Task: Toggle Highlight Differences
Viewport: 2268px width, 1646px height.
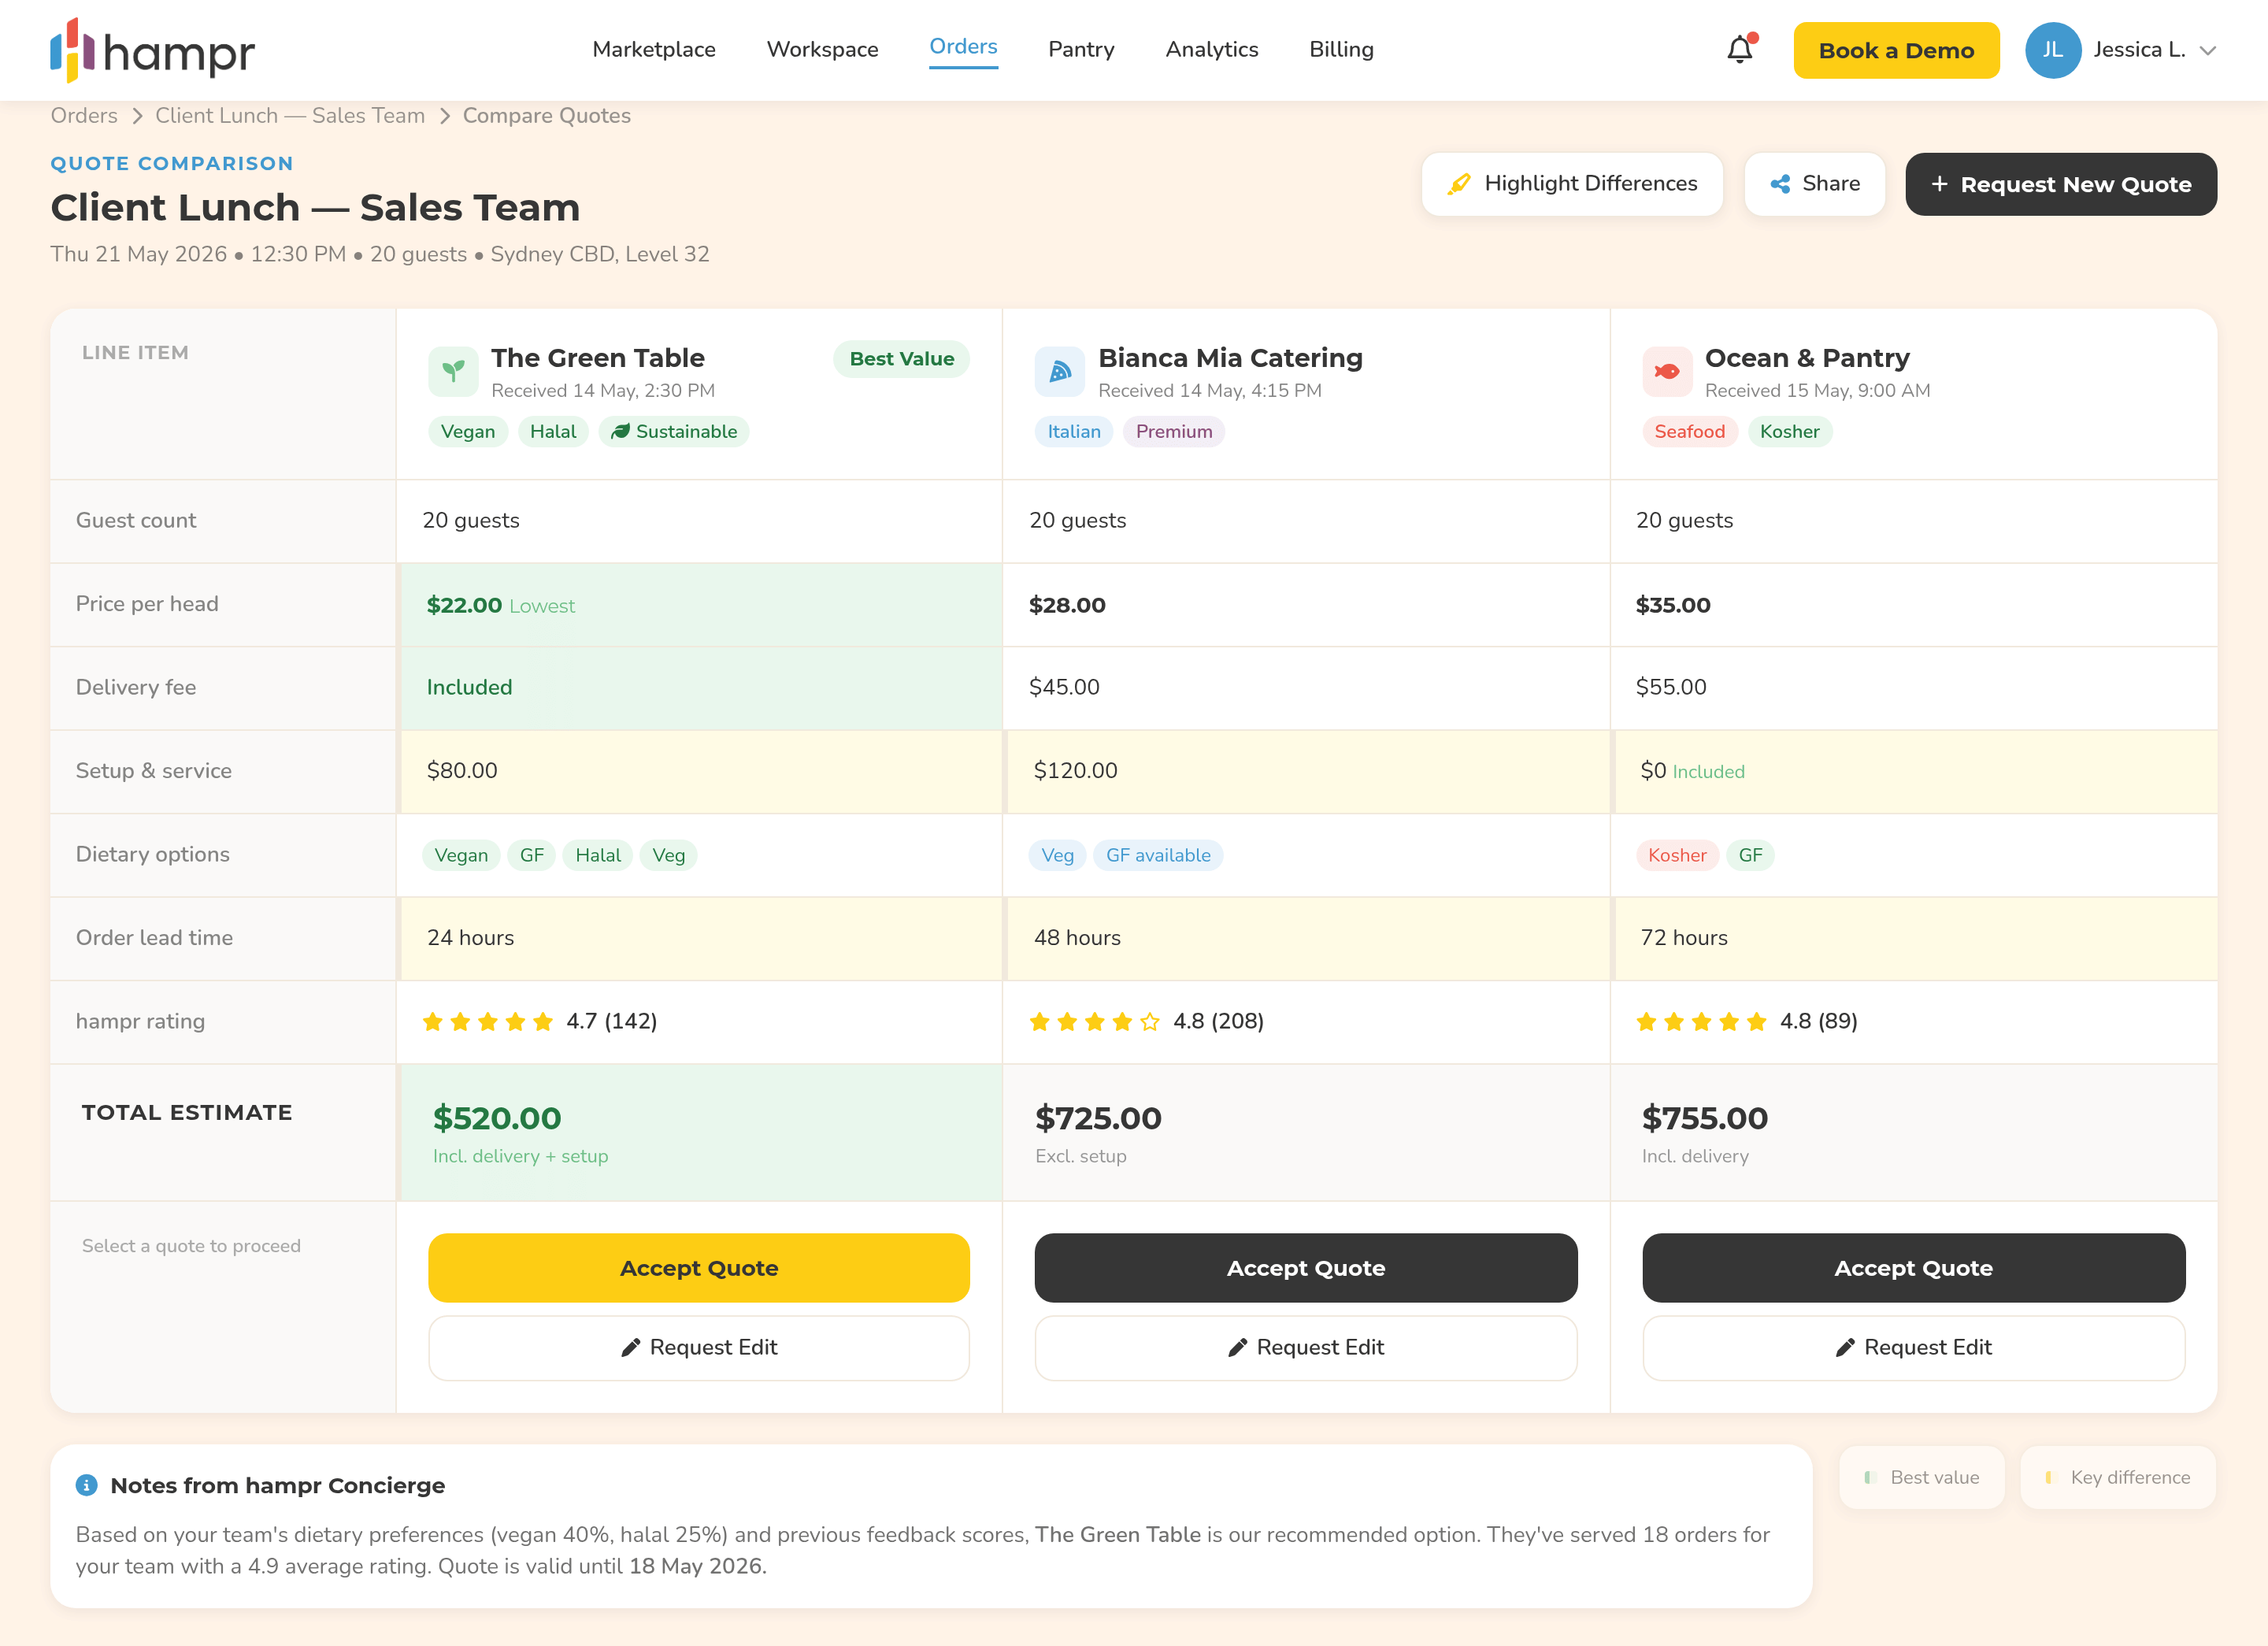Action: coord(1572,184)
